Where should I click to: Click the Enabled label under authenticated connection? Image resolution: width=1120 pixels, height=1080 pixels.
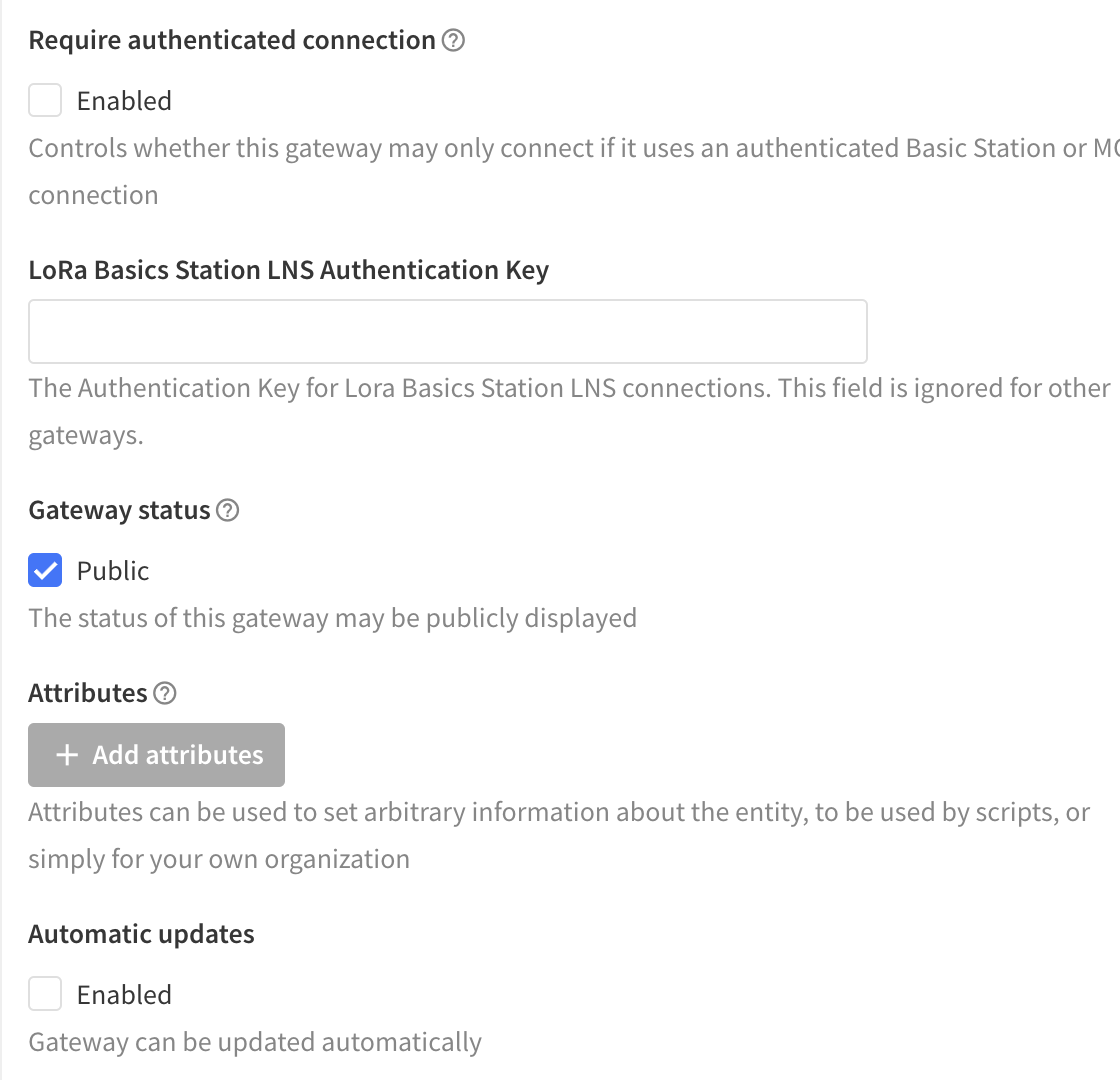pos(124,101)
